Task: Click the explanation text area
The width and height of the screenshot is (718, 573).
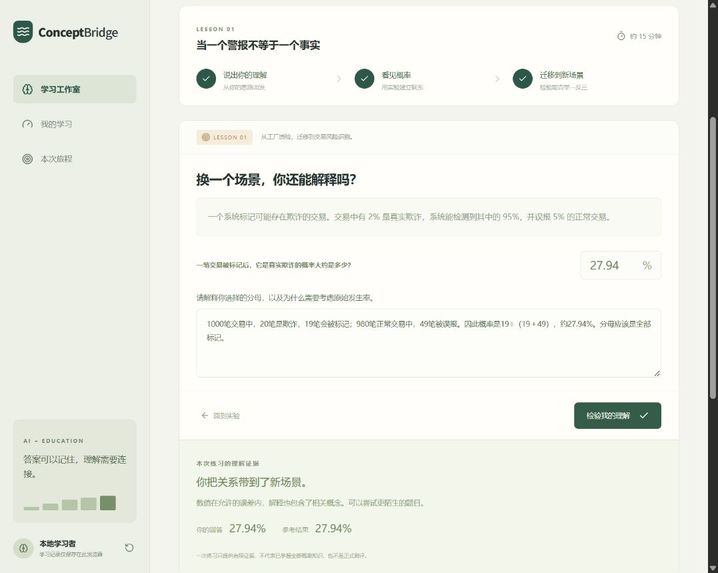Action: 429,344
